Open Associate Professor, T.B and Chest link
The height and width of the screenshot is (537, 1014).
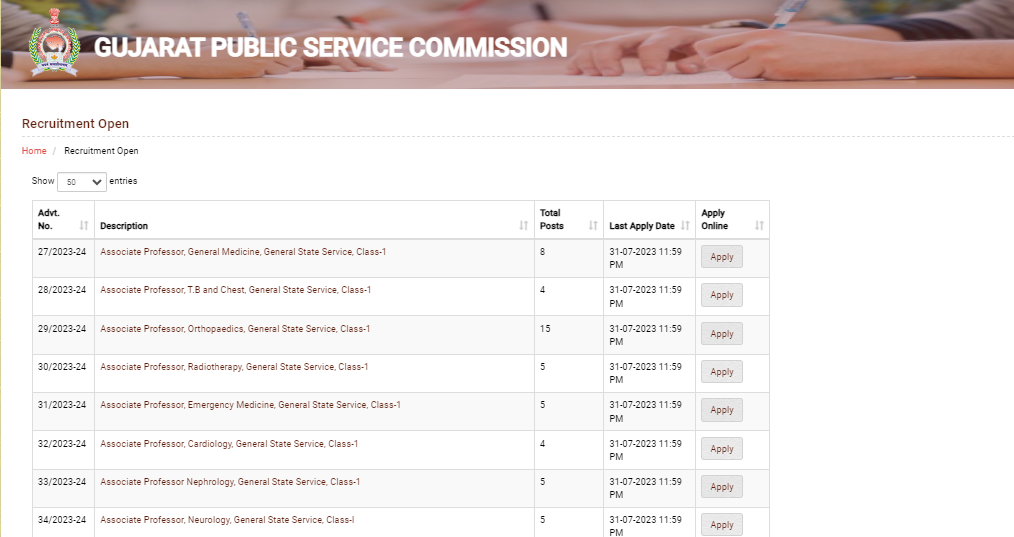(x=235, y=290)
